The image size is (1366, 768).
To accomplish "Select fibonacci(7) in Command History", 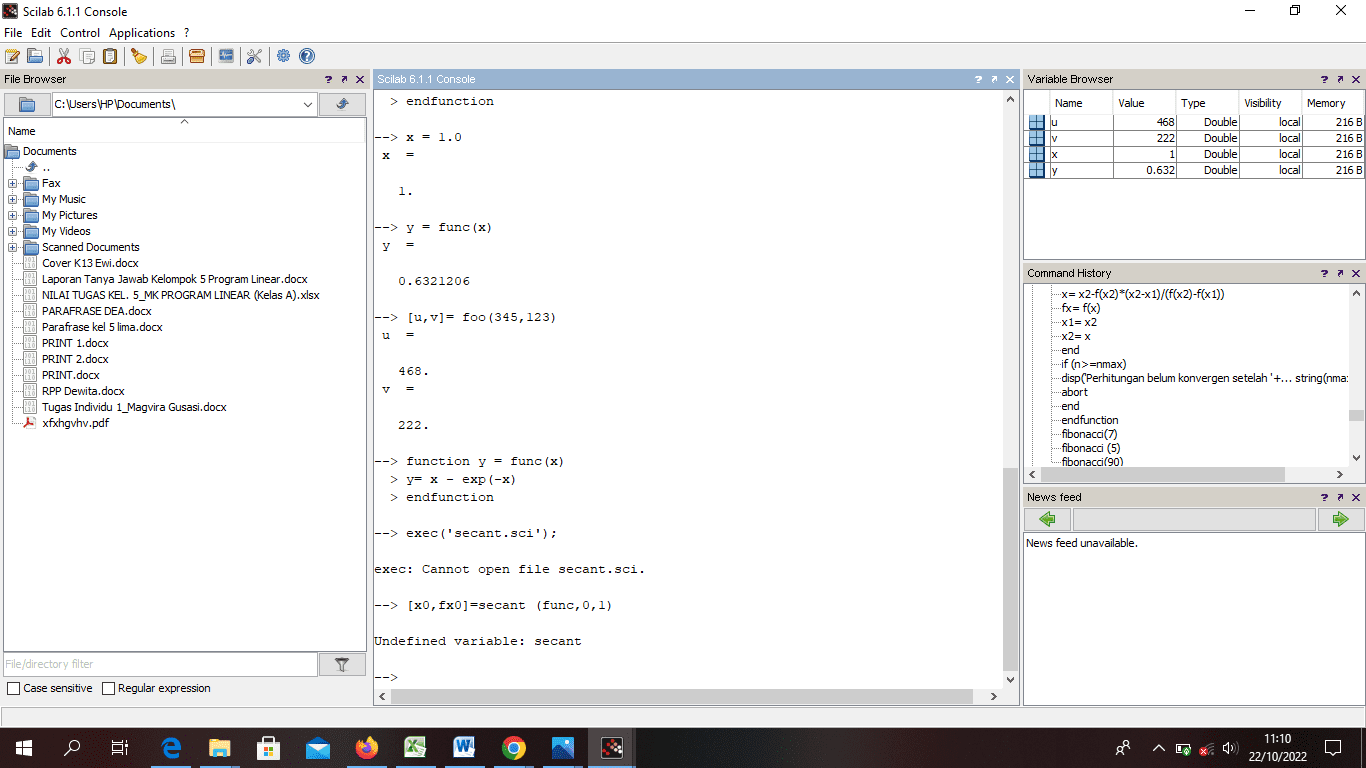I will pos(1089,434).
